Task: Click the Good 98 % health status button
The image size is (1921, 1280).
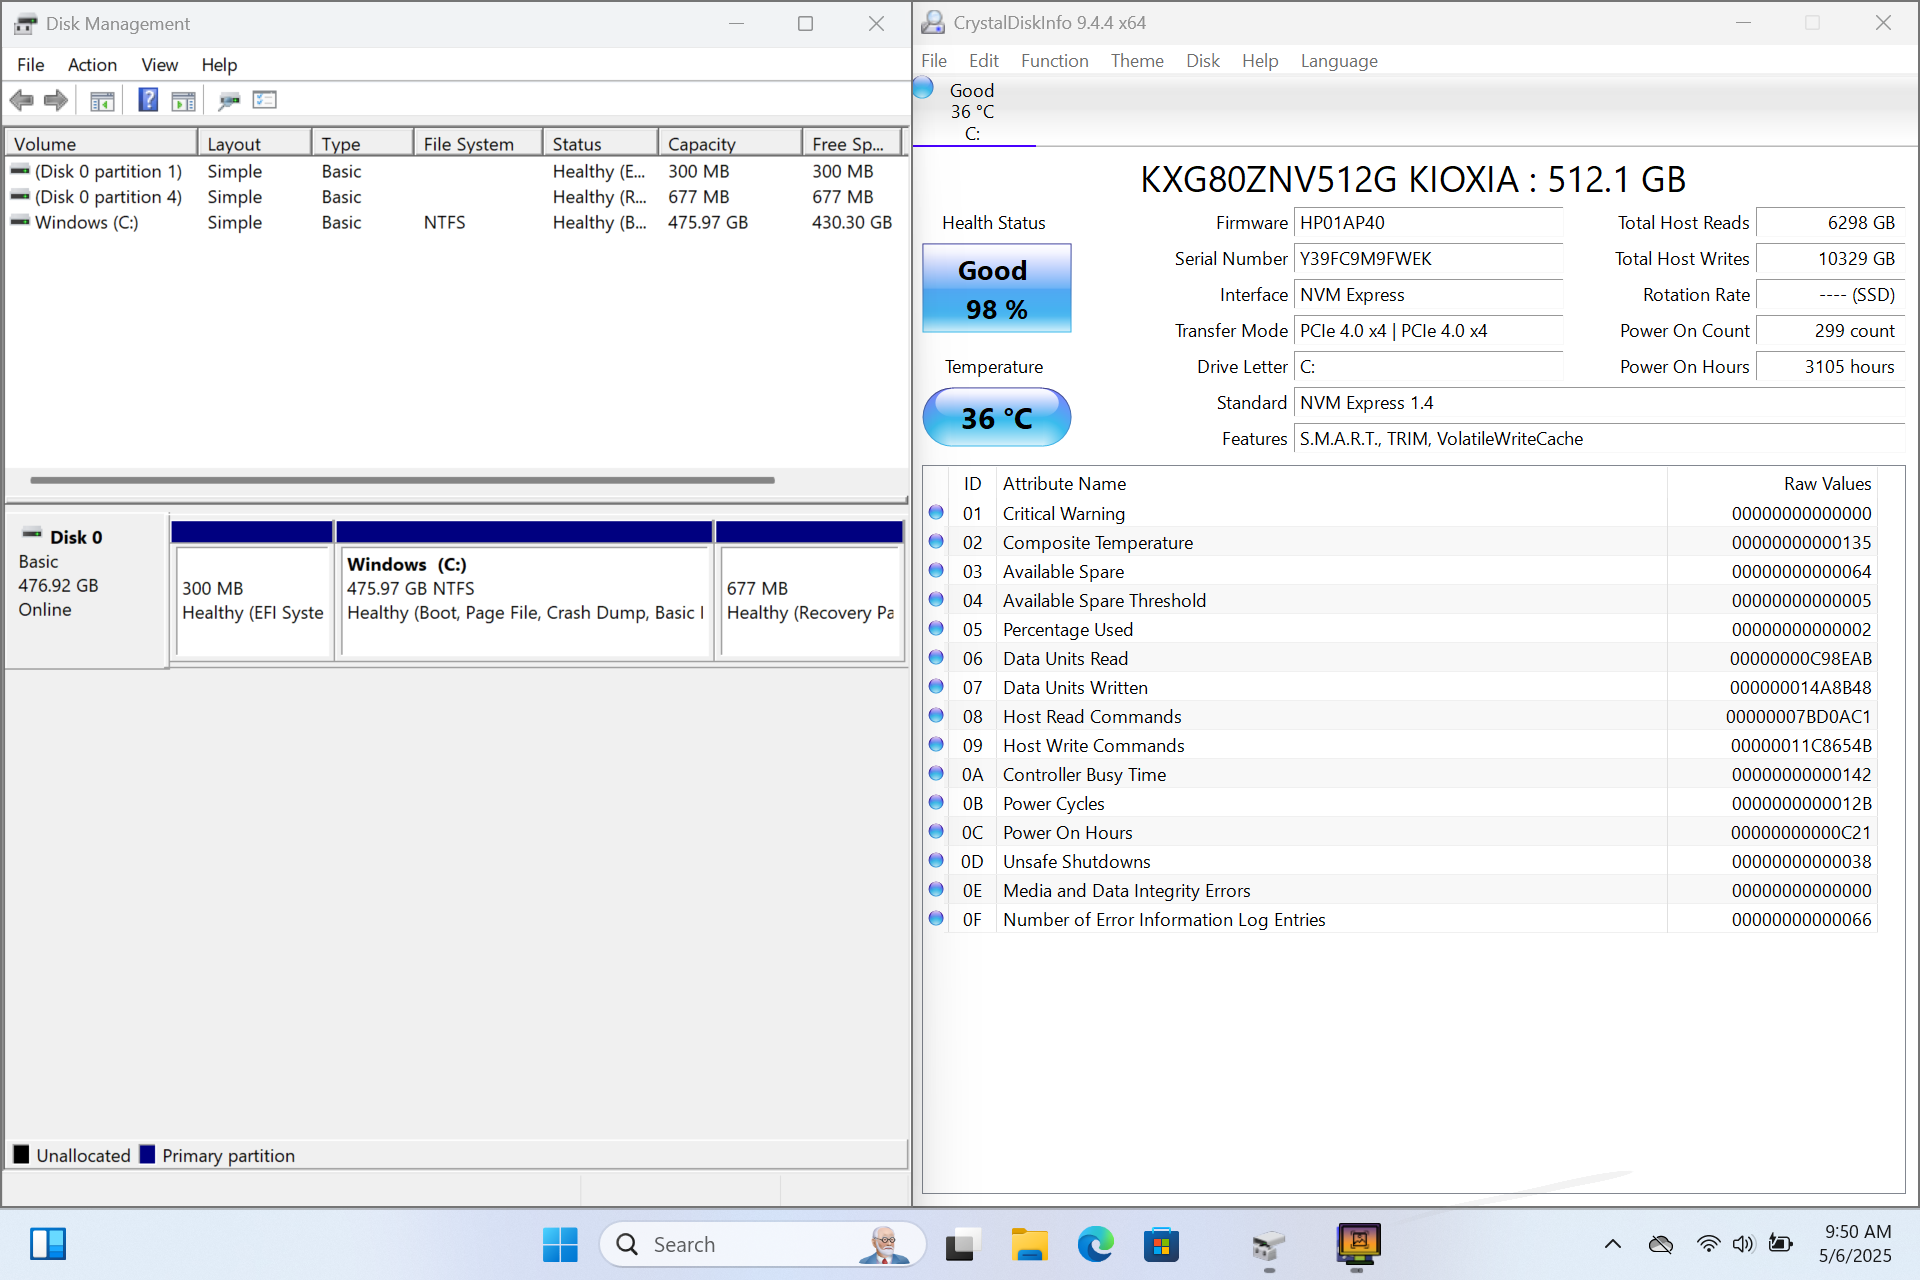Action: pos(996,288)
